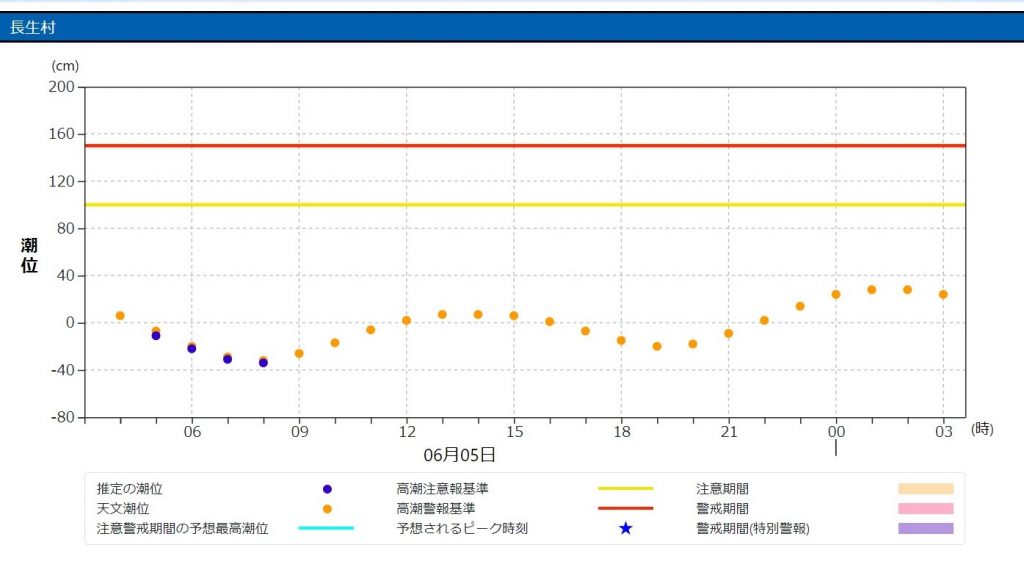This screenshot has width=1024, height=567.
Task: Click the orange dot icon for 天文潮位 in legend
Action: [x=327, y=509]
